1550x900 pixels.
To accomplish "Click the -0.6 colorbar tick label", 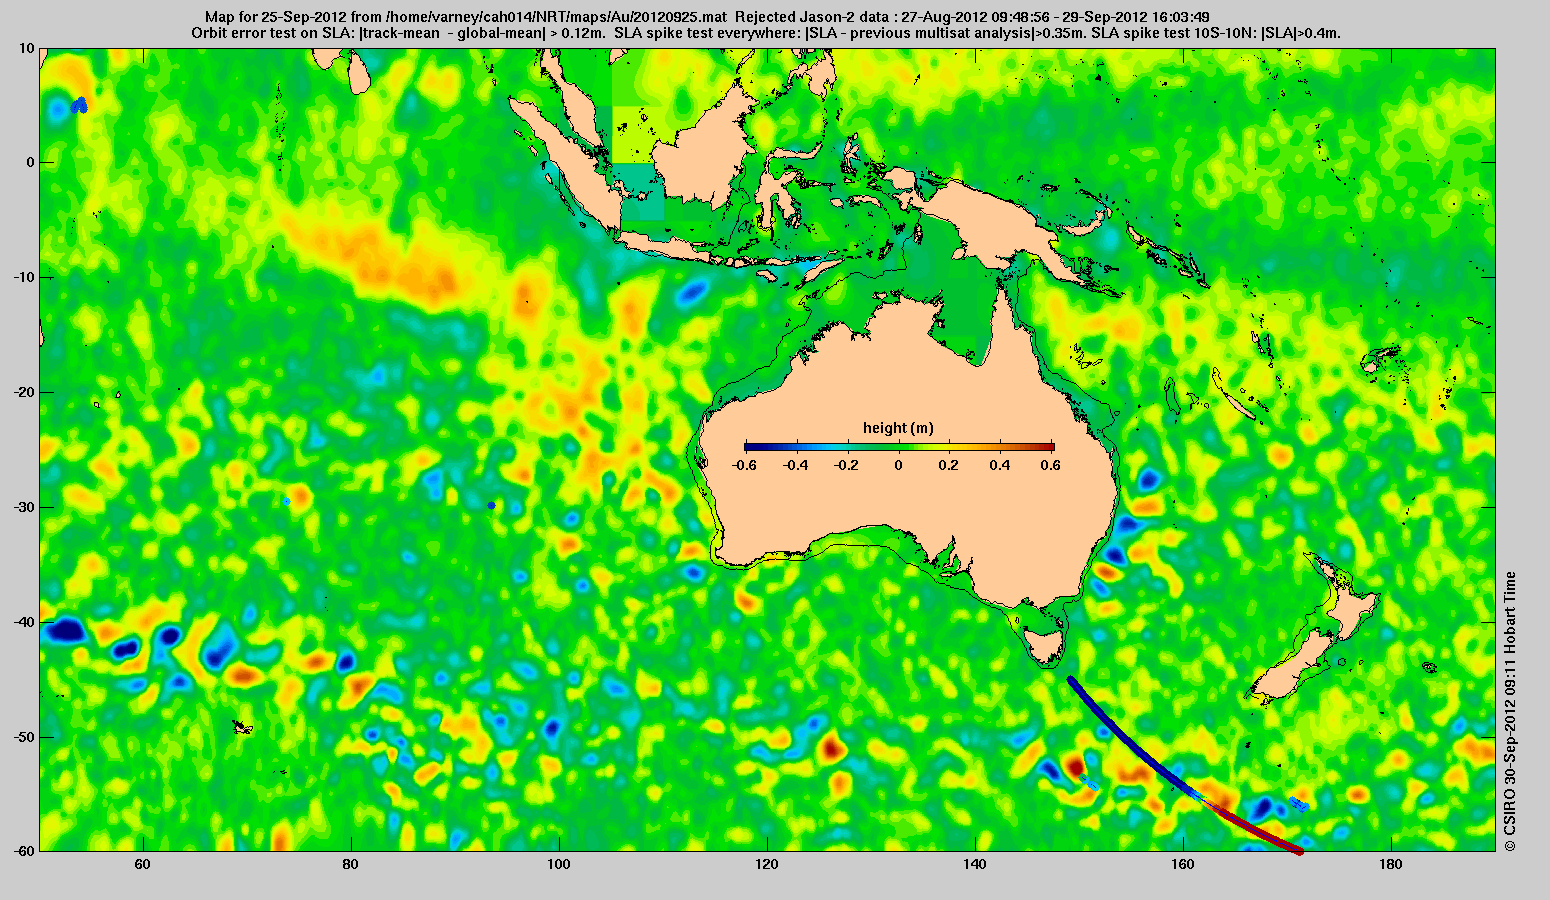I will point(743,465).
